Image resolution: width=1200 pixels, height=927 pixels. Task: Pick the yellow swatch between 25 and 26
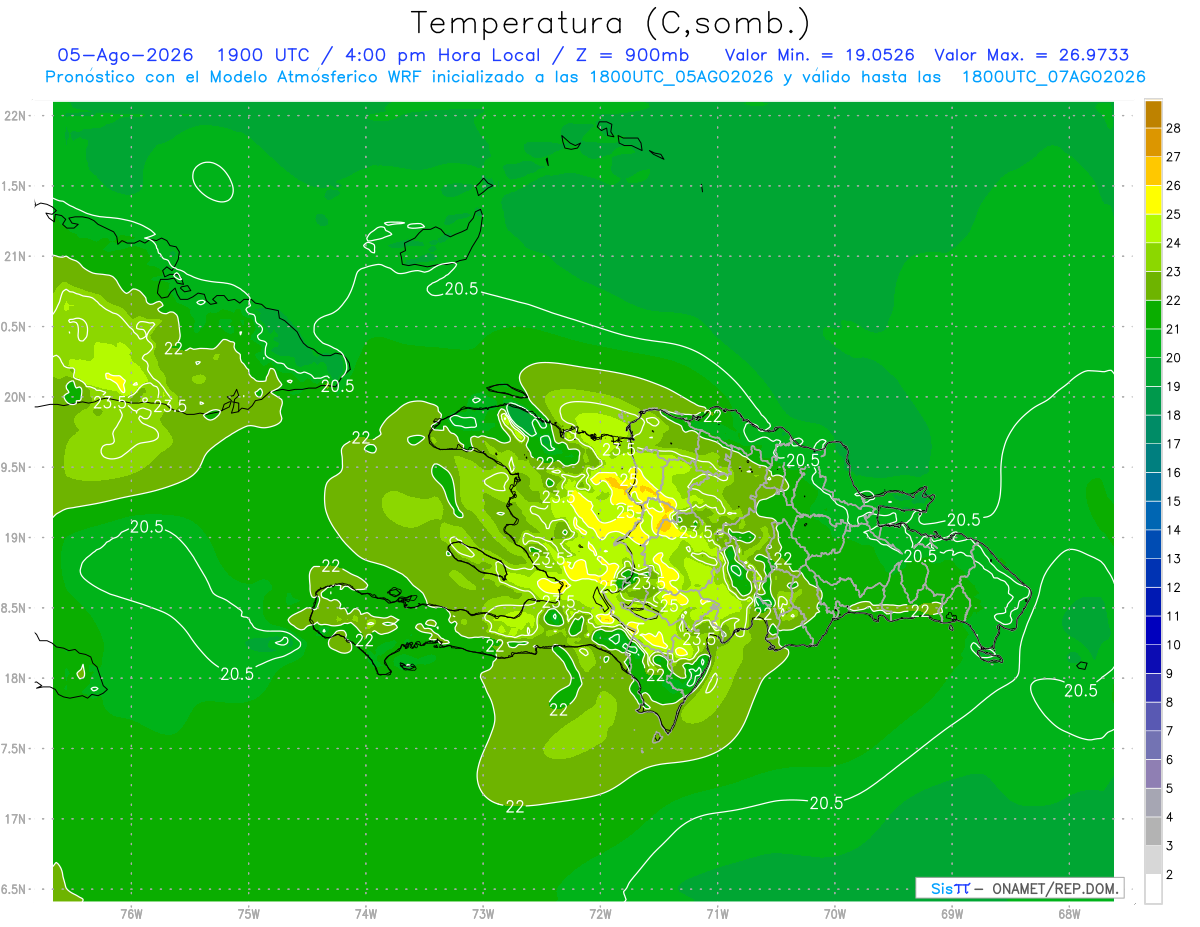pos(1153,200)
